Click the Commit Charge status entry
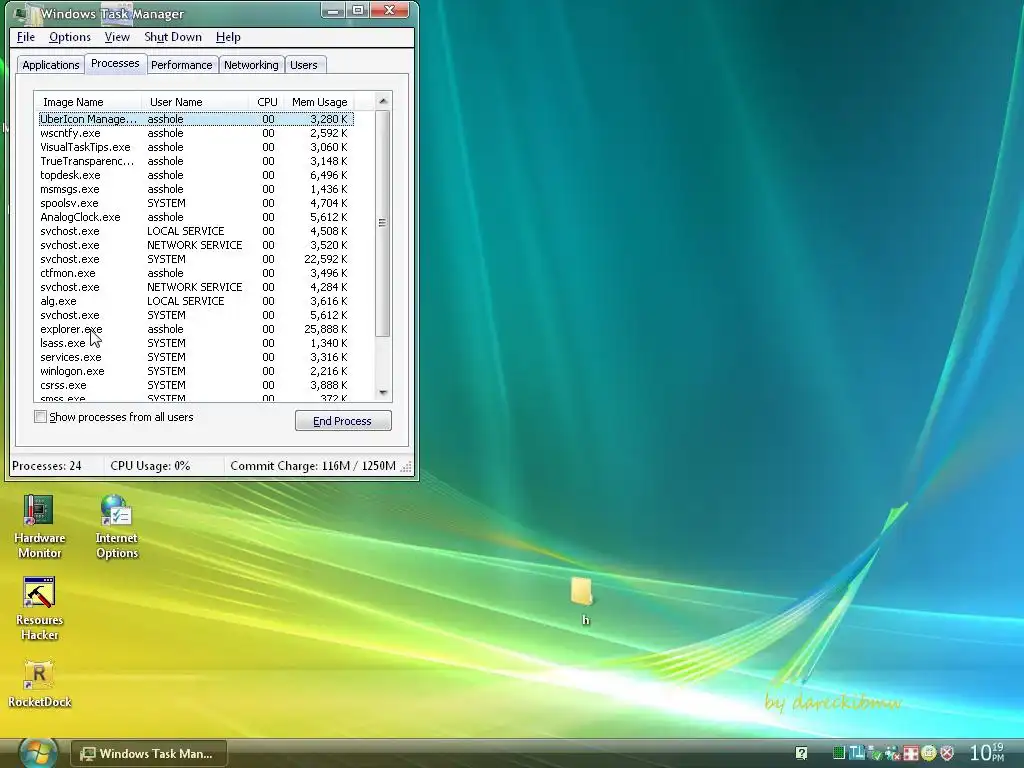The image size is (1024, 768). (313, 466)
